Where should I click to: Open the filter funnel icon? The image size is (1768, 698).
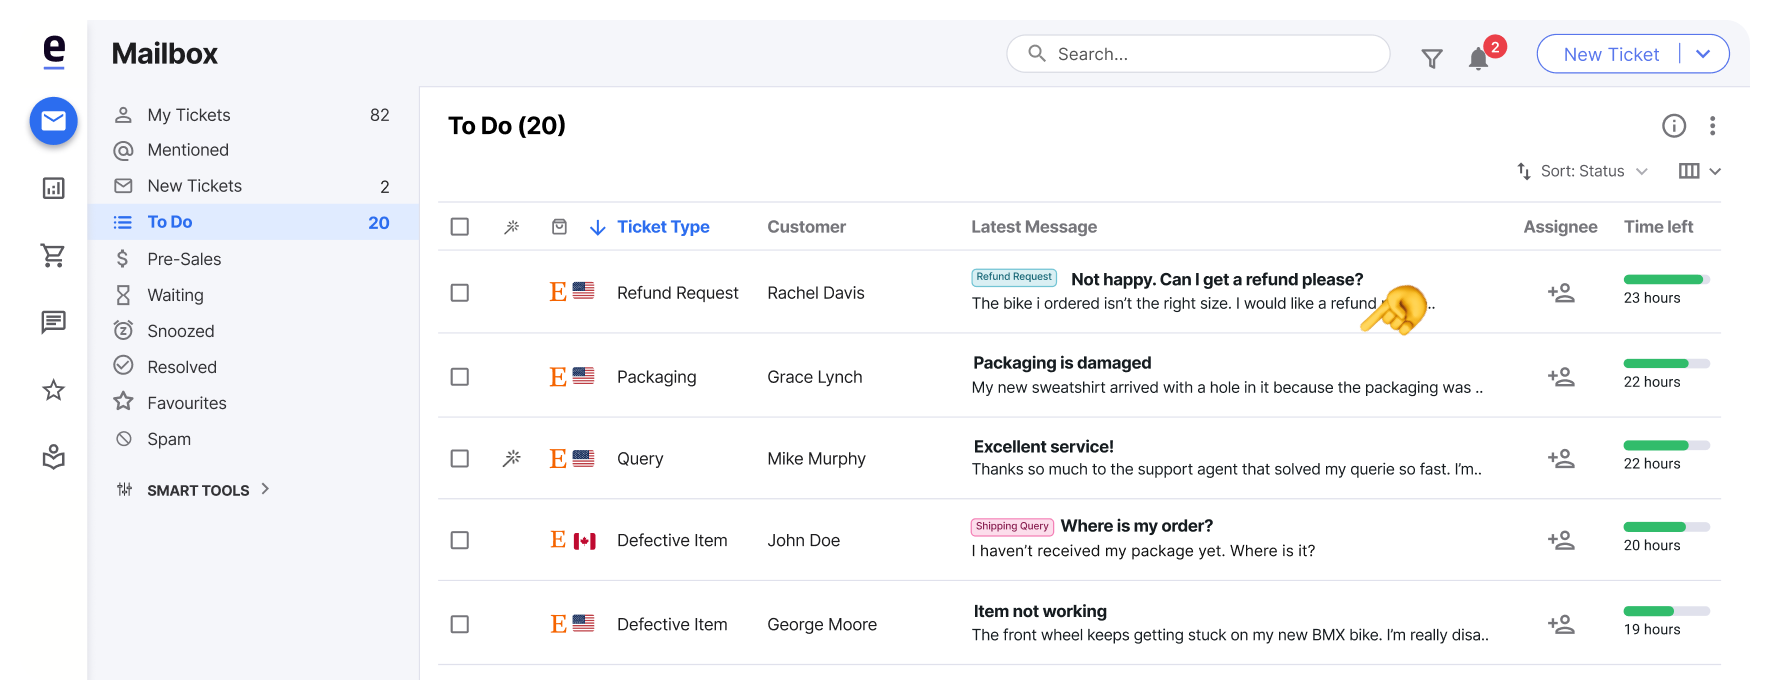click(x=1431, y=59)
